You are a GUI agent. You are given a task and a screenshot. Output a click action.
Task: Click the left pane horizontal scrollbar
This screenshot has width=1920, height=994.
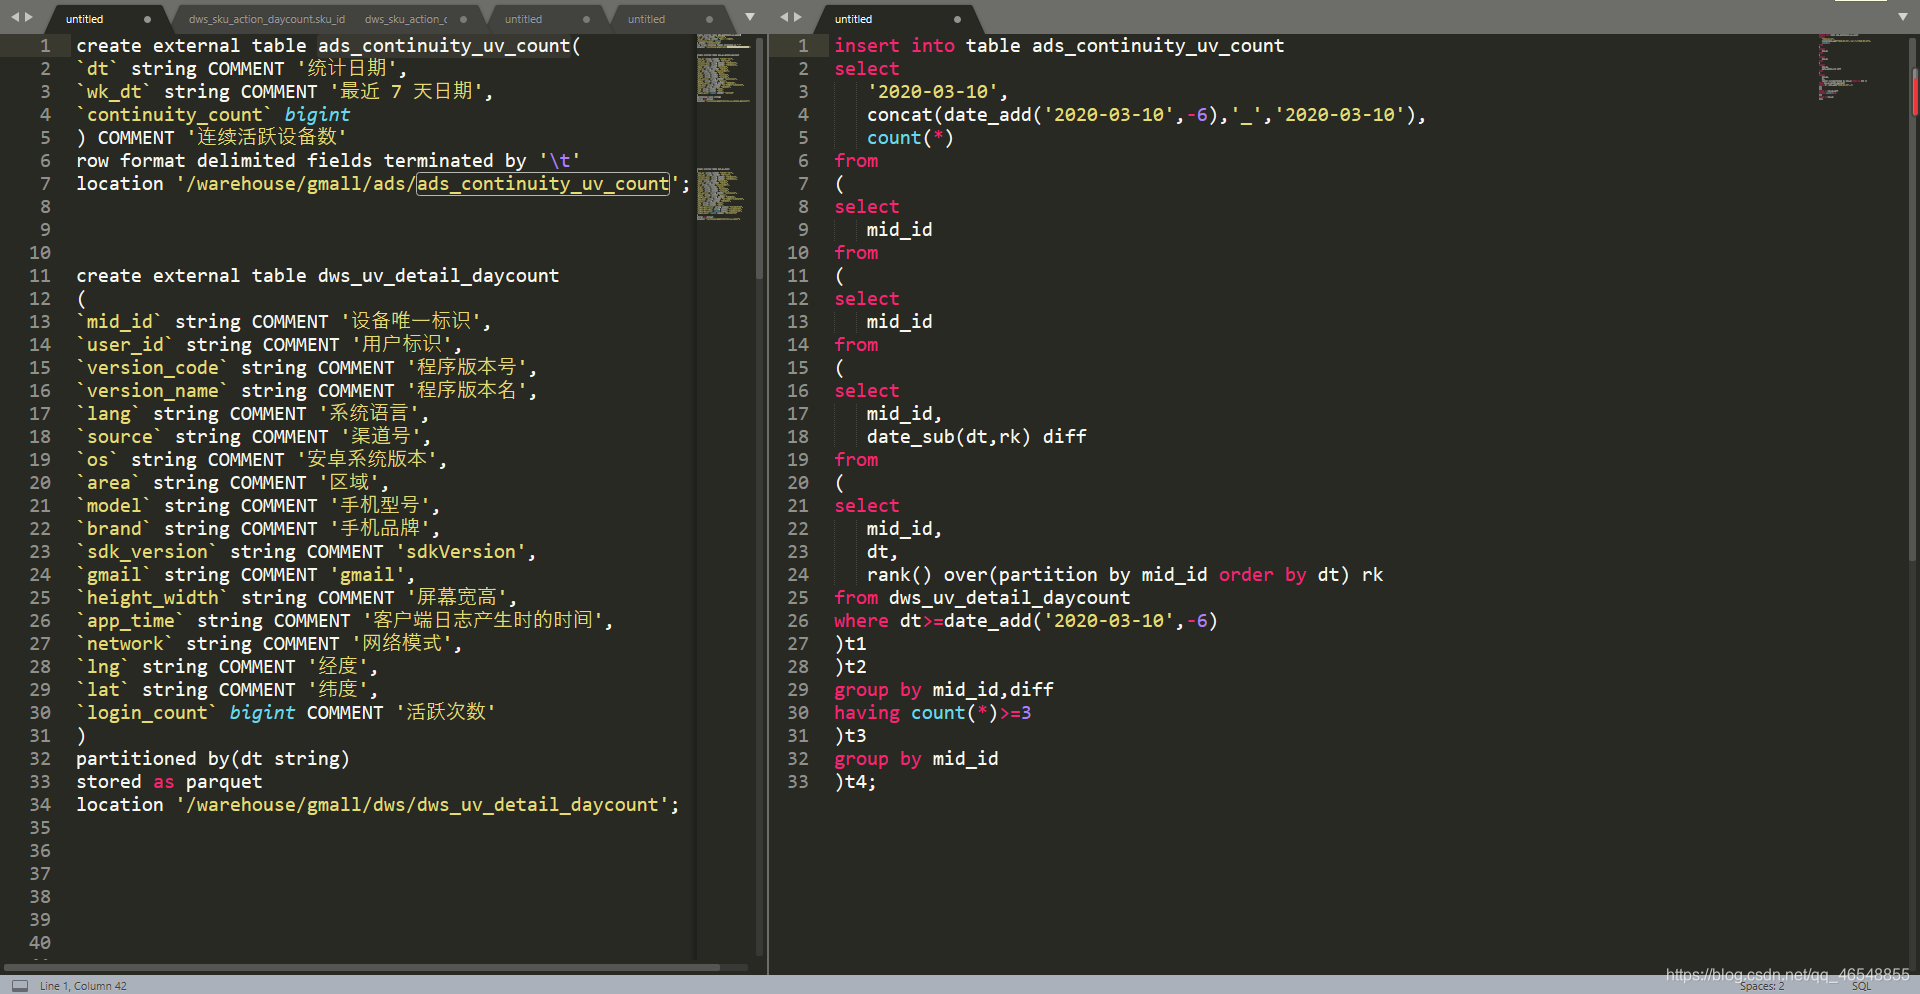pos(362,968)
